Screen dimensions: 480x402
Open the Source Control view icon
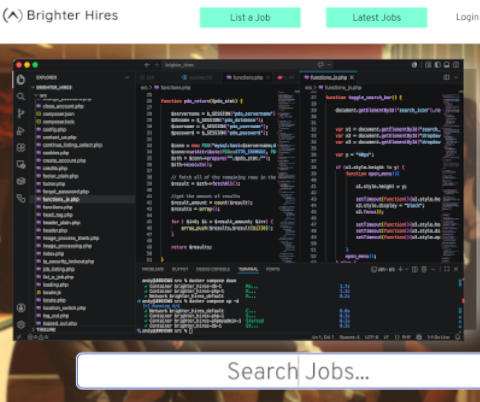21,113
